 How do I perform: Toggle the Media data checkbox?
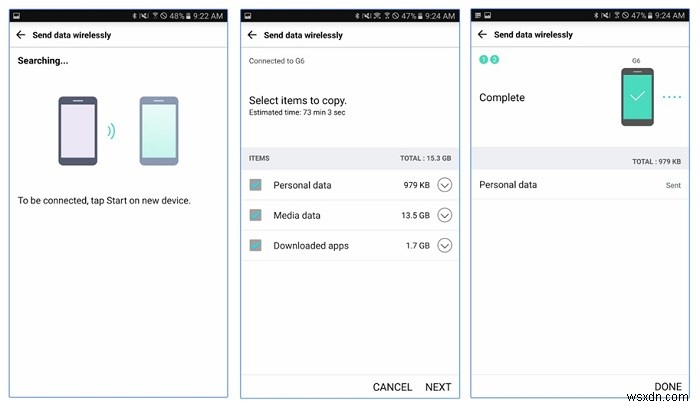255,215
